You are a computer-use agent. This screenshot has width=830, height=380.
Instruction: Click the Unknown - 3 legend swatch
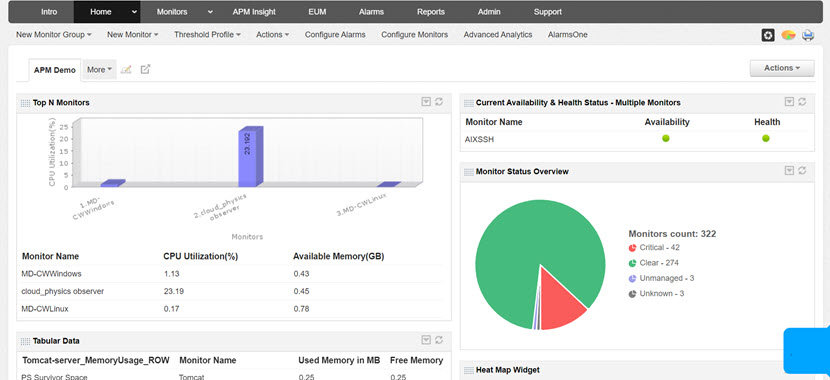click(x=632, y=294)
